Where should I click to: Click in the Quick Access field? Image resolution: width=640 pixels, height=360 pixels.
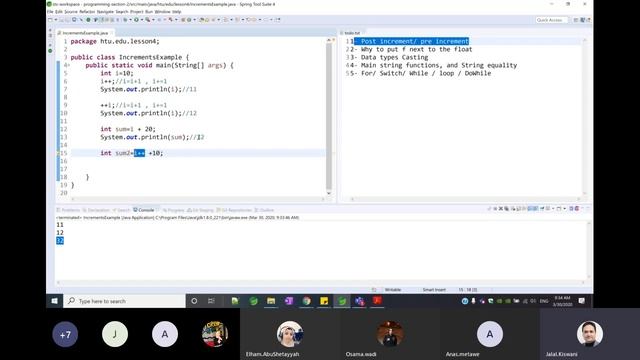tap(551, 20)
